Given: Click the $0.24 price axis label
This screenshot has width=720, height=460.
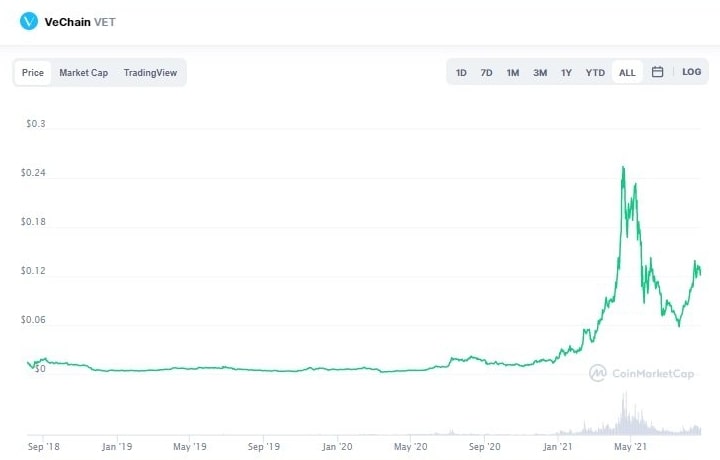Looking at the screenshot, I should coord(33,173).
